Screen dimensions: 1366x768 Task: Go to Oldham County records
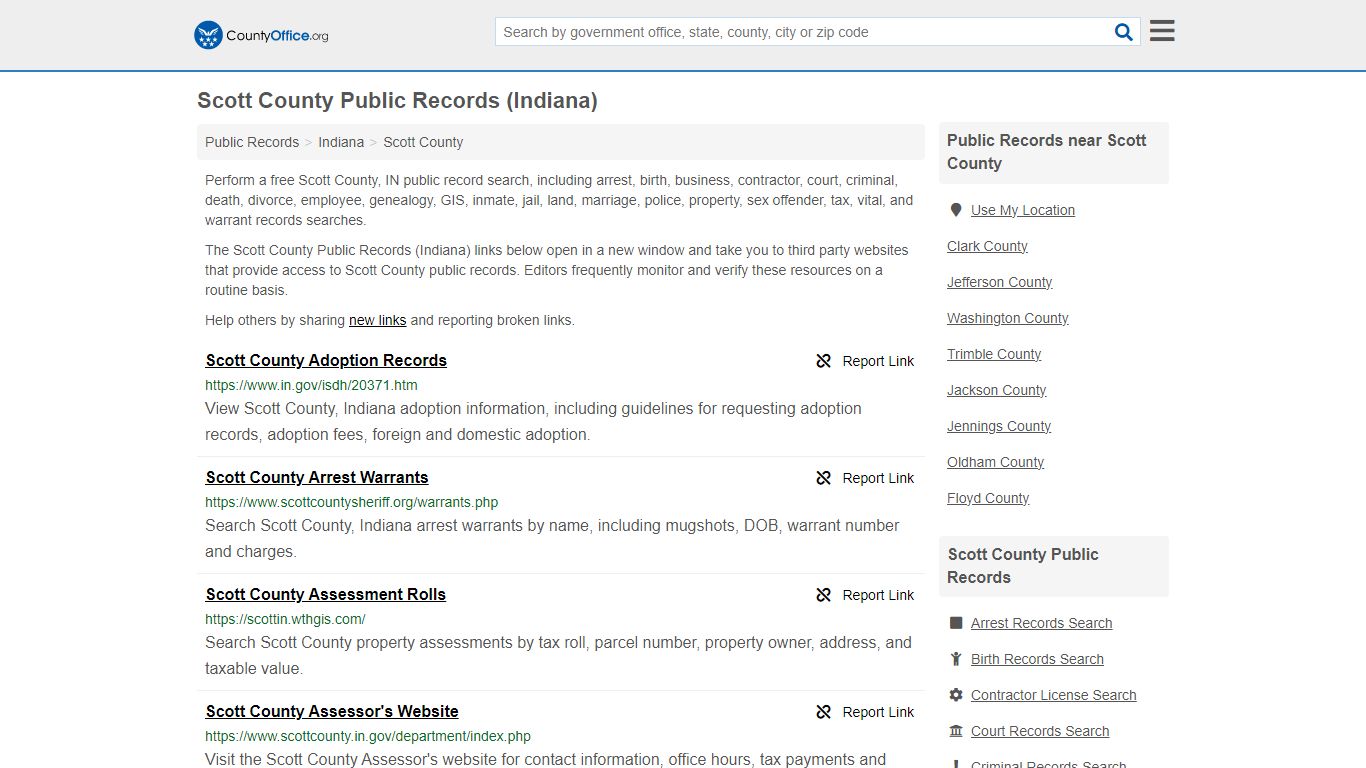[x=995, y=462]
